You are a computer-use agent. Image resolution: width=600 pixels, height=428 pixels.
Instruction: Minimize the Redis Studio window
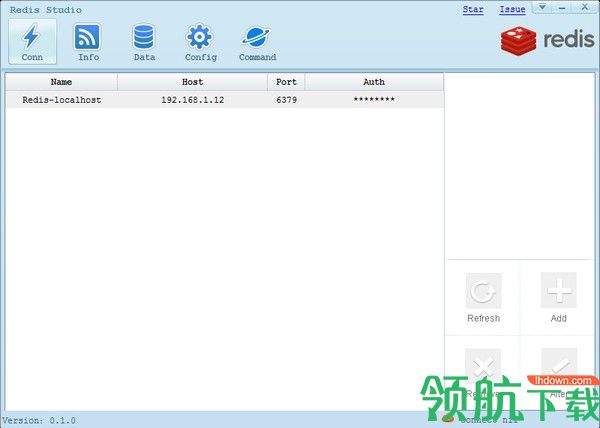tap(562, 7)
